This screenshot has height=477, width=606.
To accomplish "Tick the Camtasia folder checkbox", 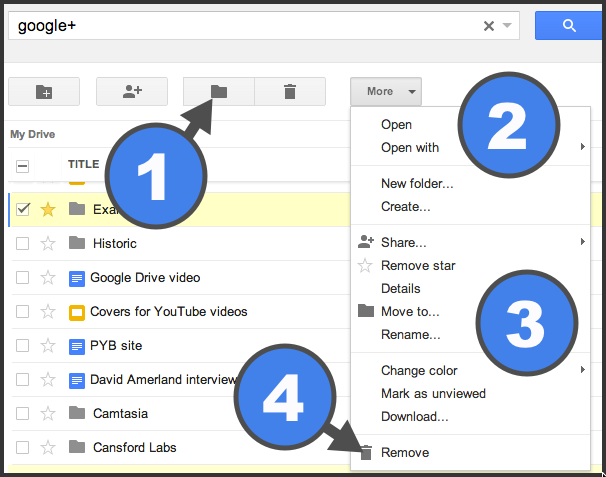I will (22, 414).
